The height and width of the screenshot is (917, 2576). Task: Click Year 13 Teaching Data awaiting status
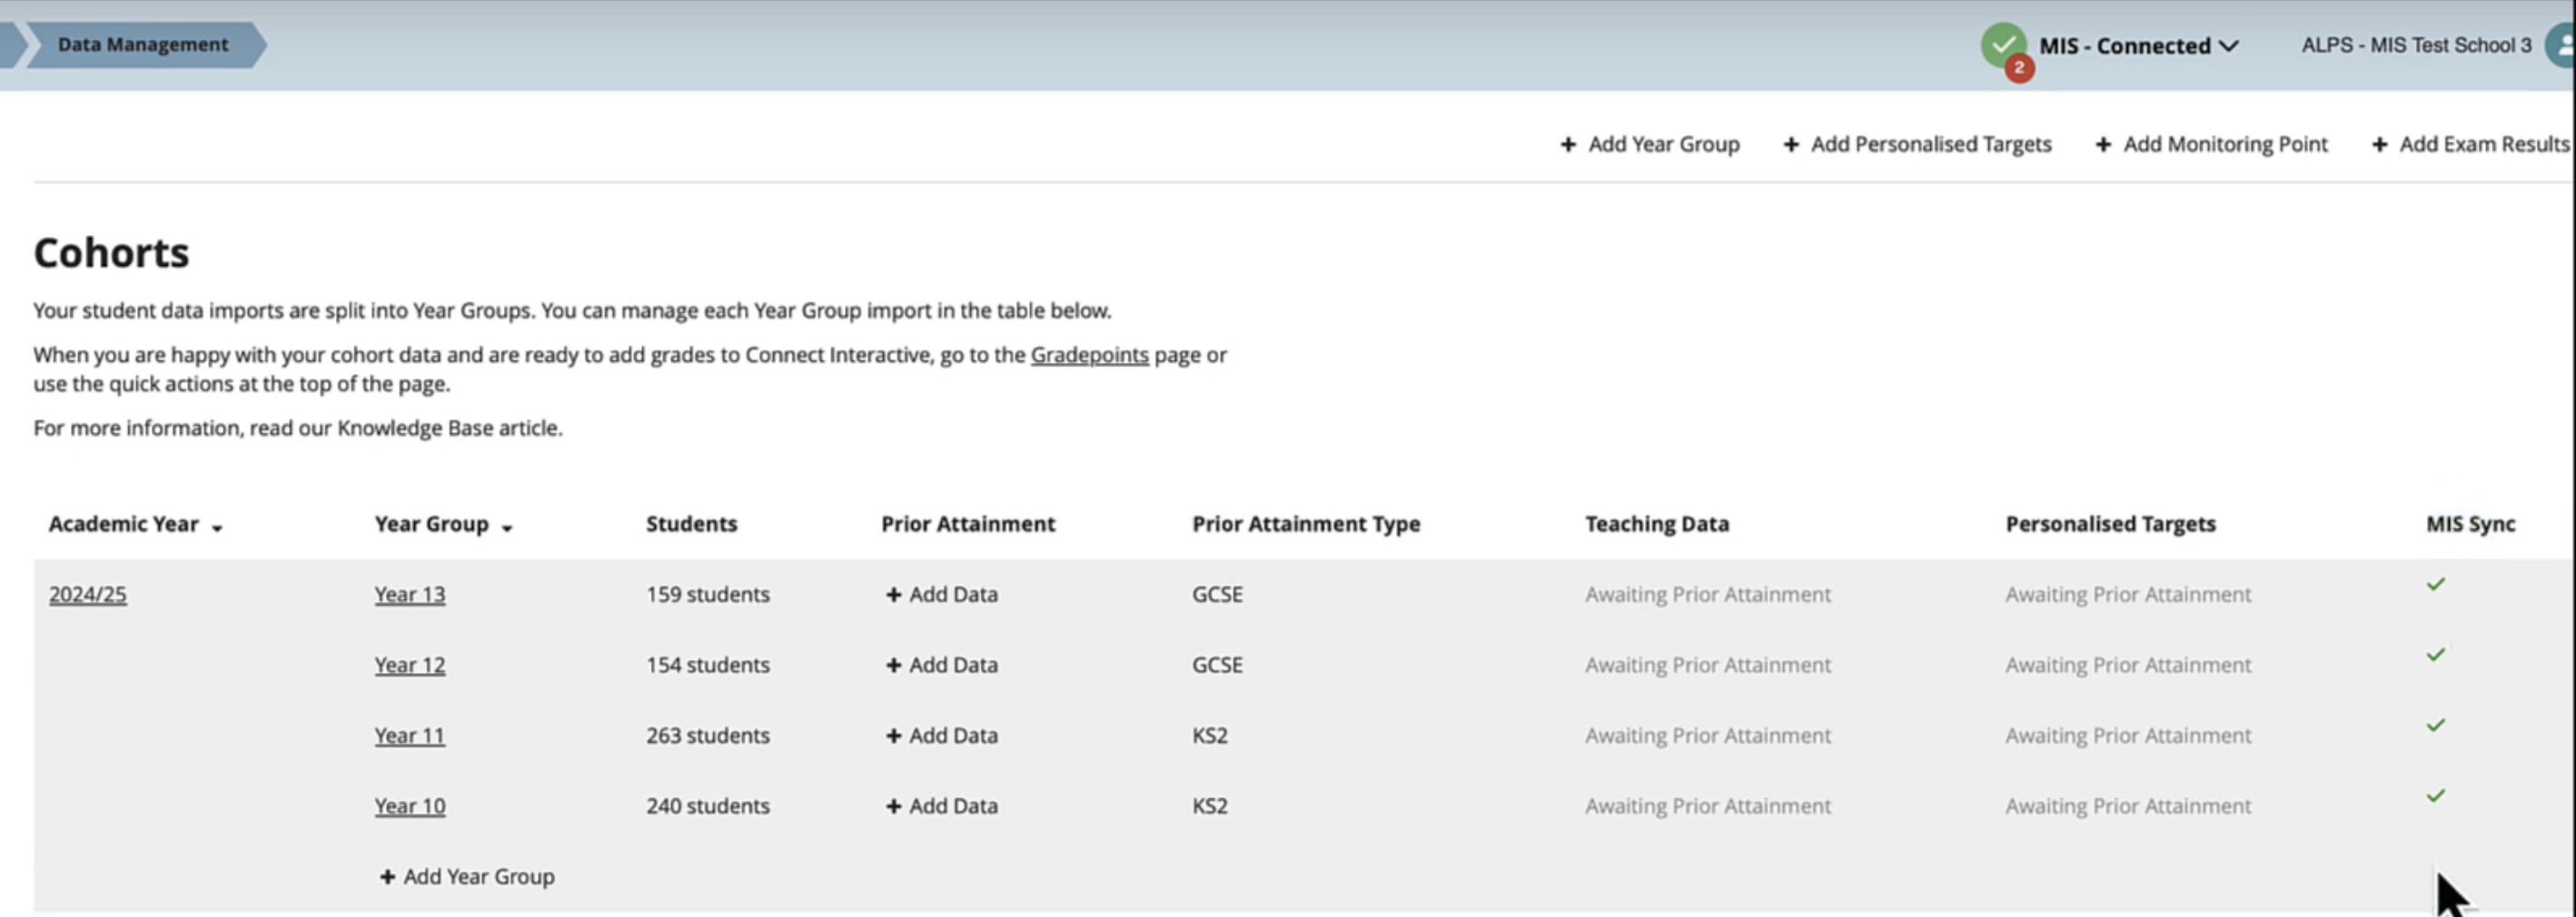[x=1708, y=594]
